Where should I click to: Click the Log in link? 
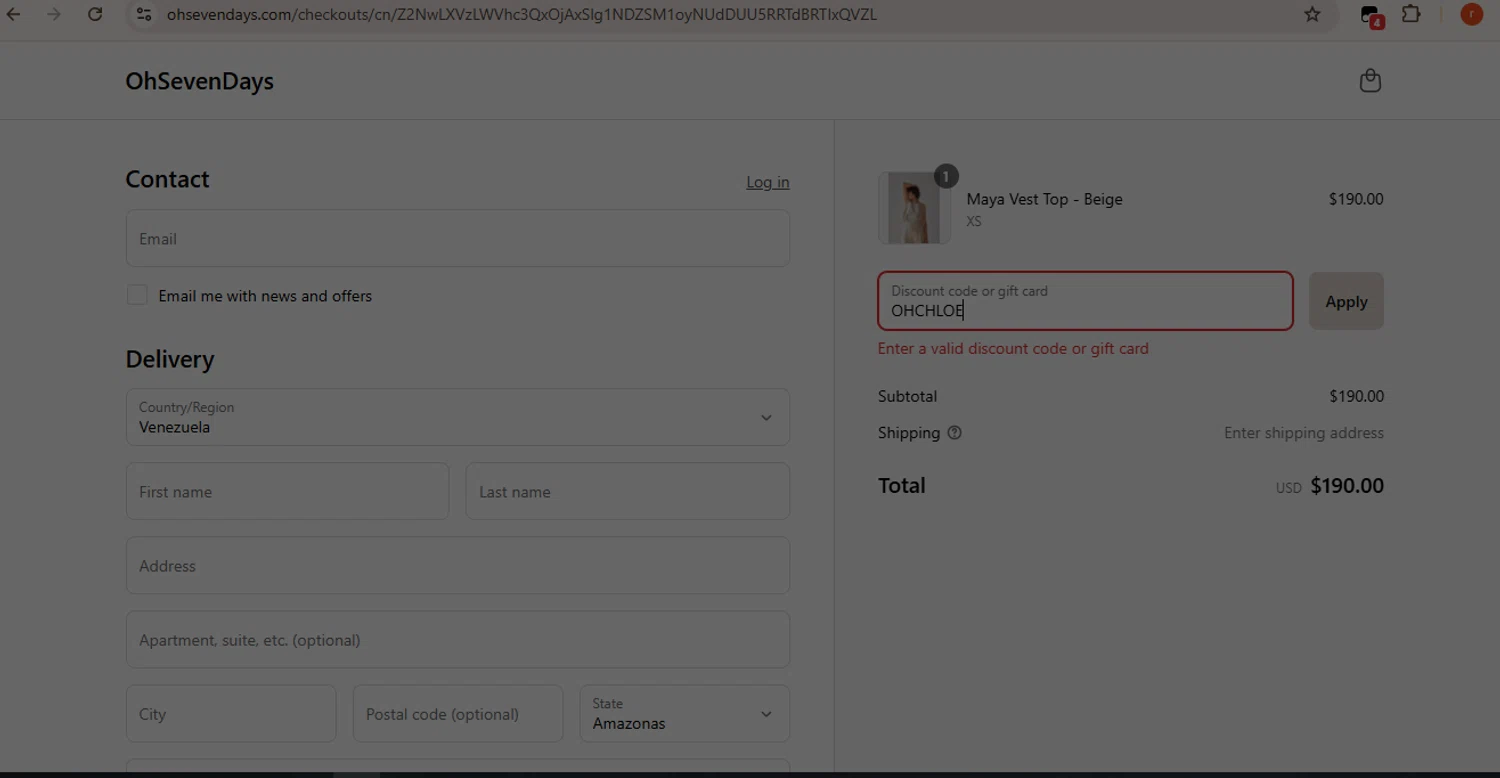pyautogui.click(x=767, y=182)
